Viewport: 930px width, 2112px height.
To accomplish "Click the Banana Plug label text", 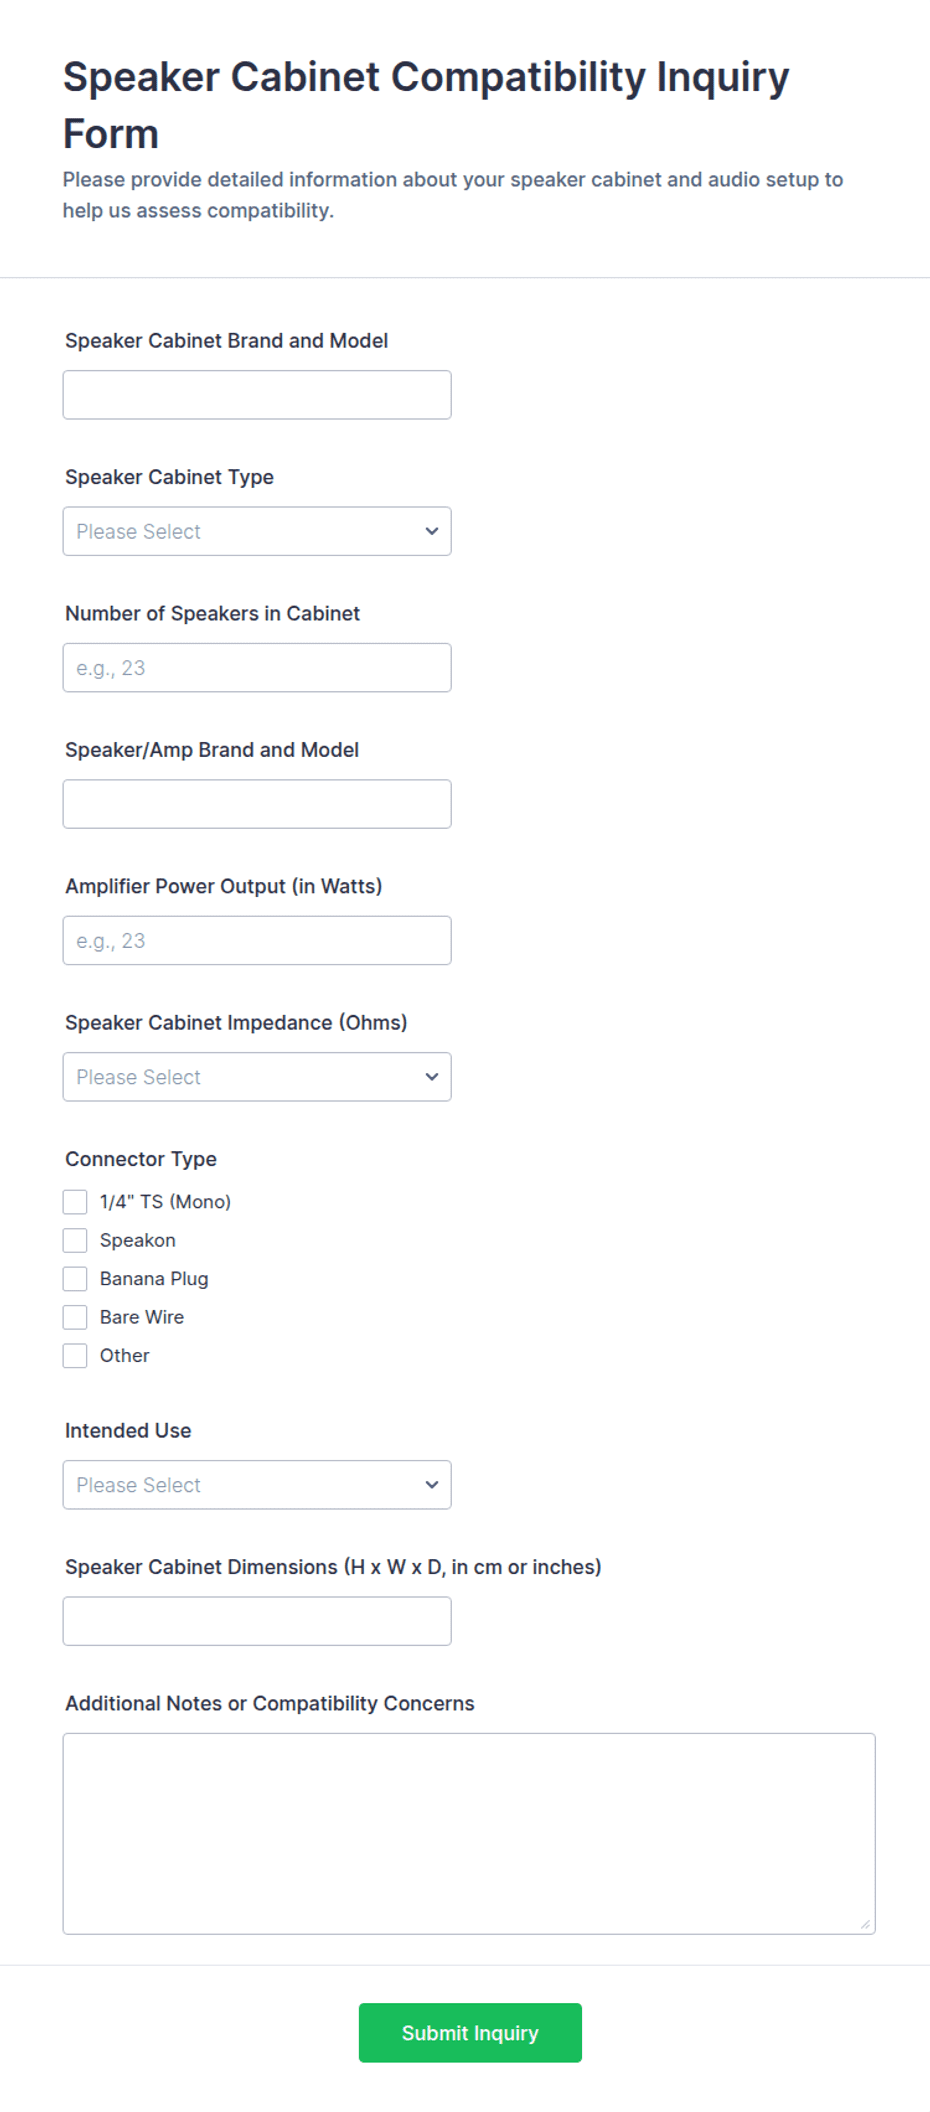I will click(x=154, y=1279).
